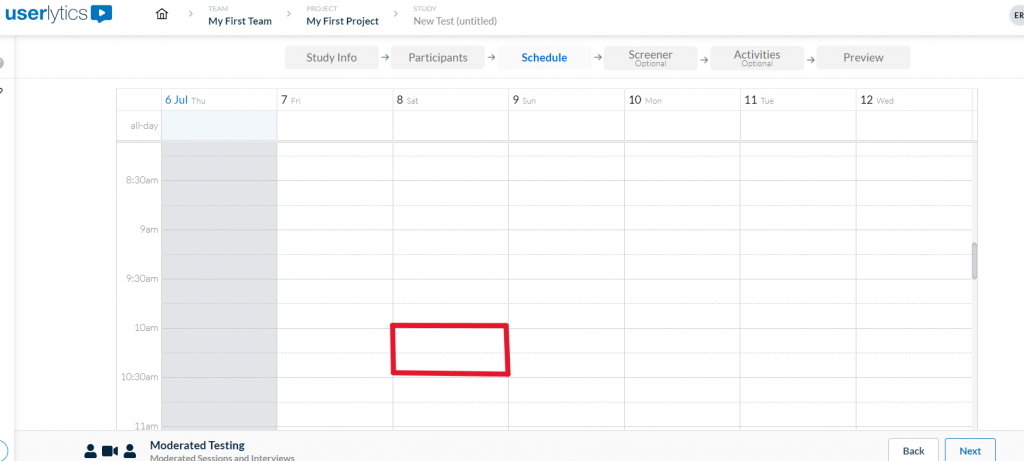
Task: Open the user avatar at top right
Action: (1017, 15)
